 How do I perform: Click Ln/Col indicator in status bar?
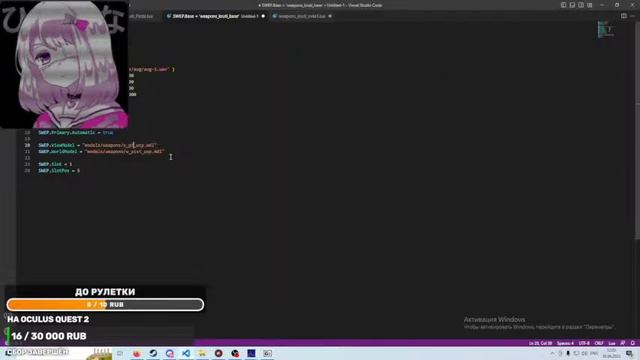click(x=540, y=343)
